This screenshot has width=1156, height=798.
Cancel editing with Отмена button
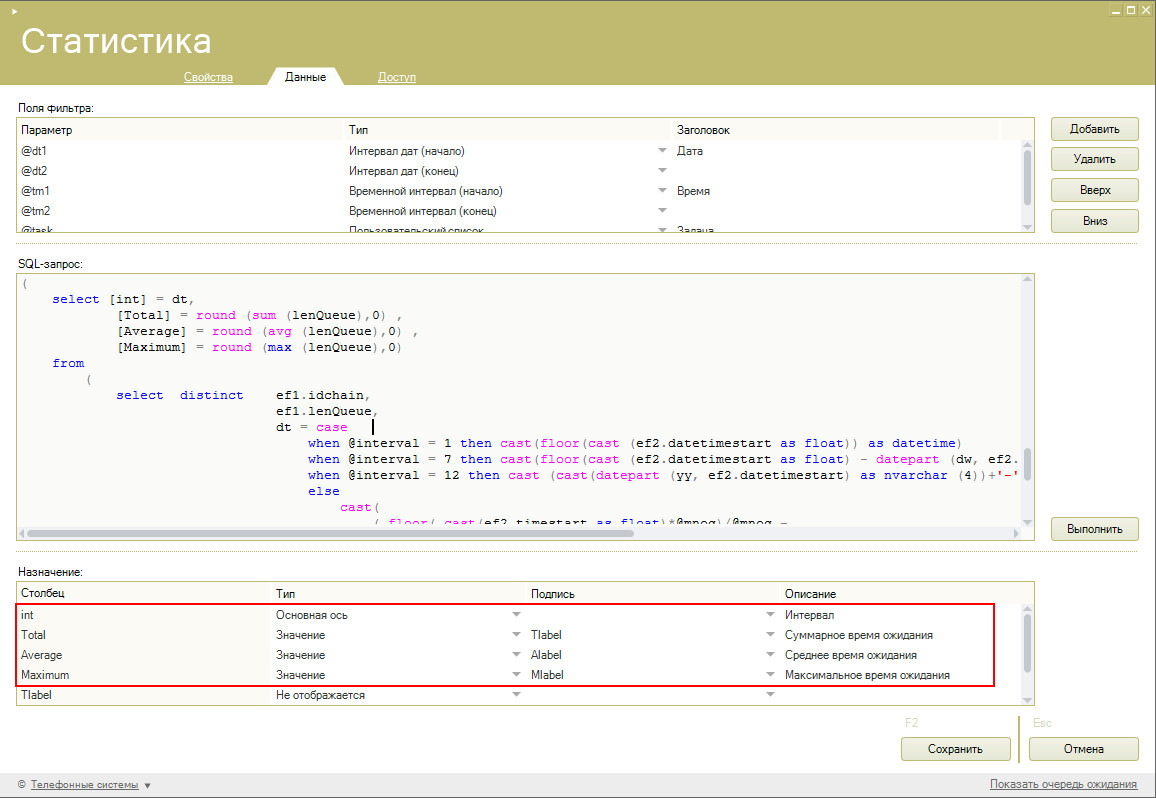[1083, 749]
